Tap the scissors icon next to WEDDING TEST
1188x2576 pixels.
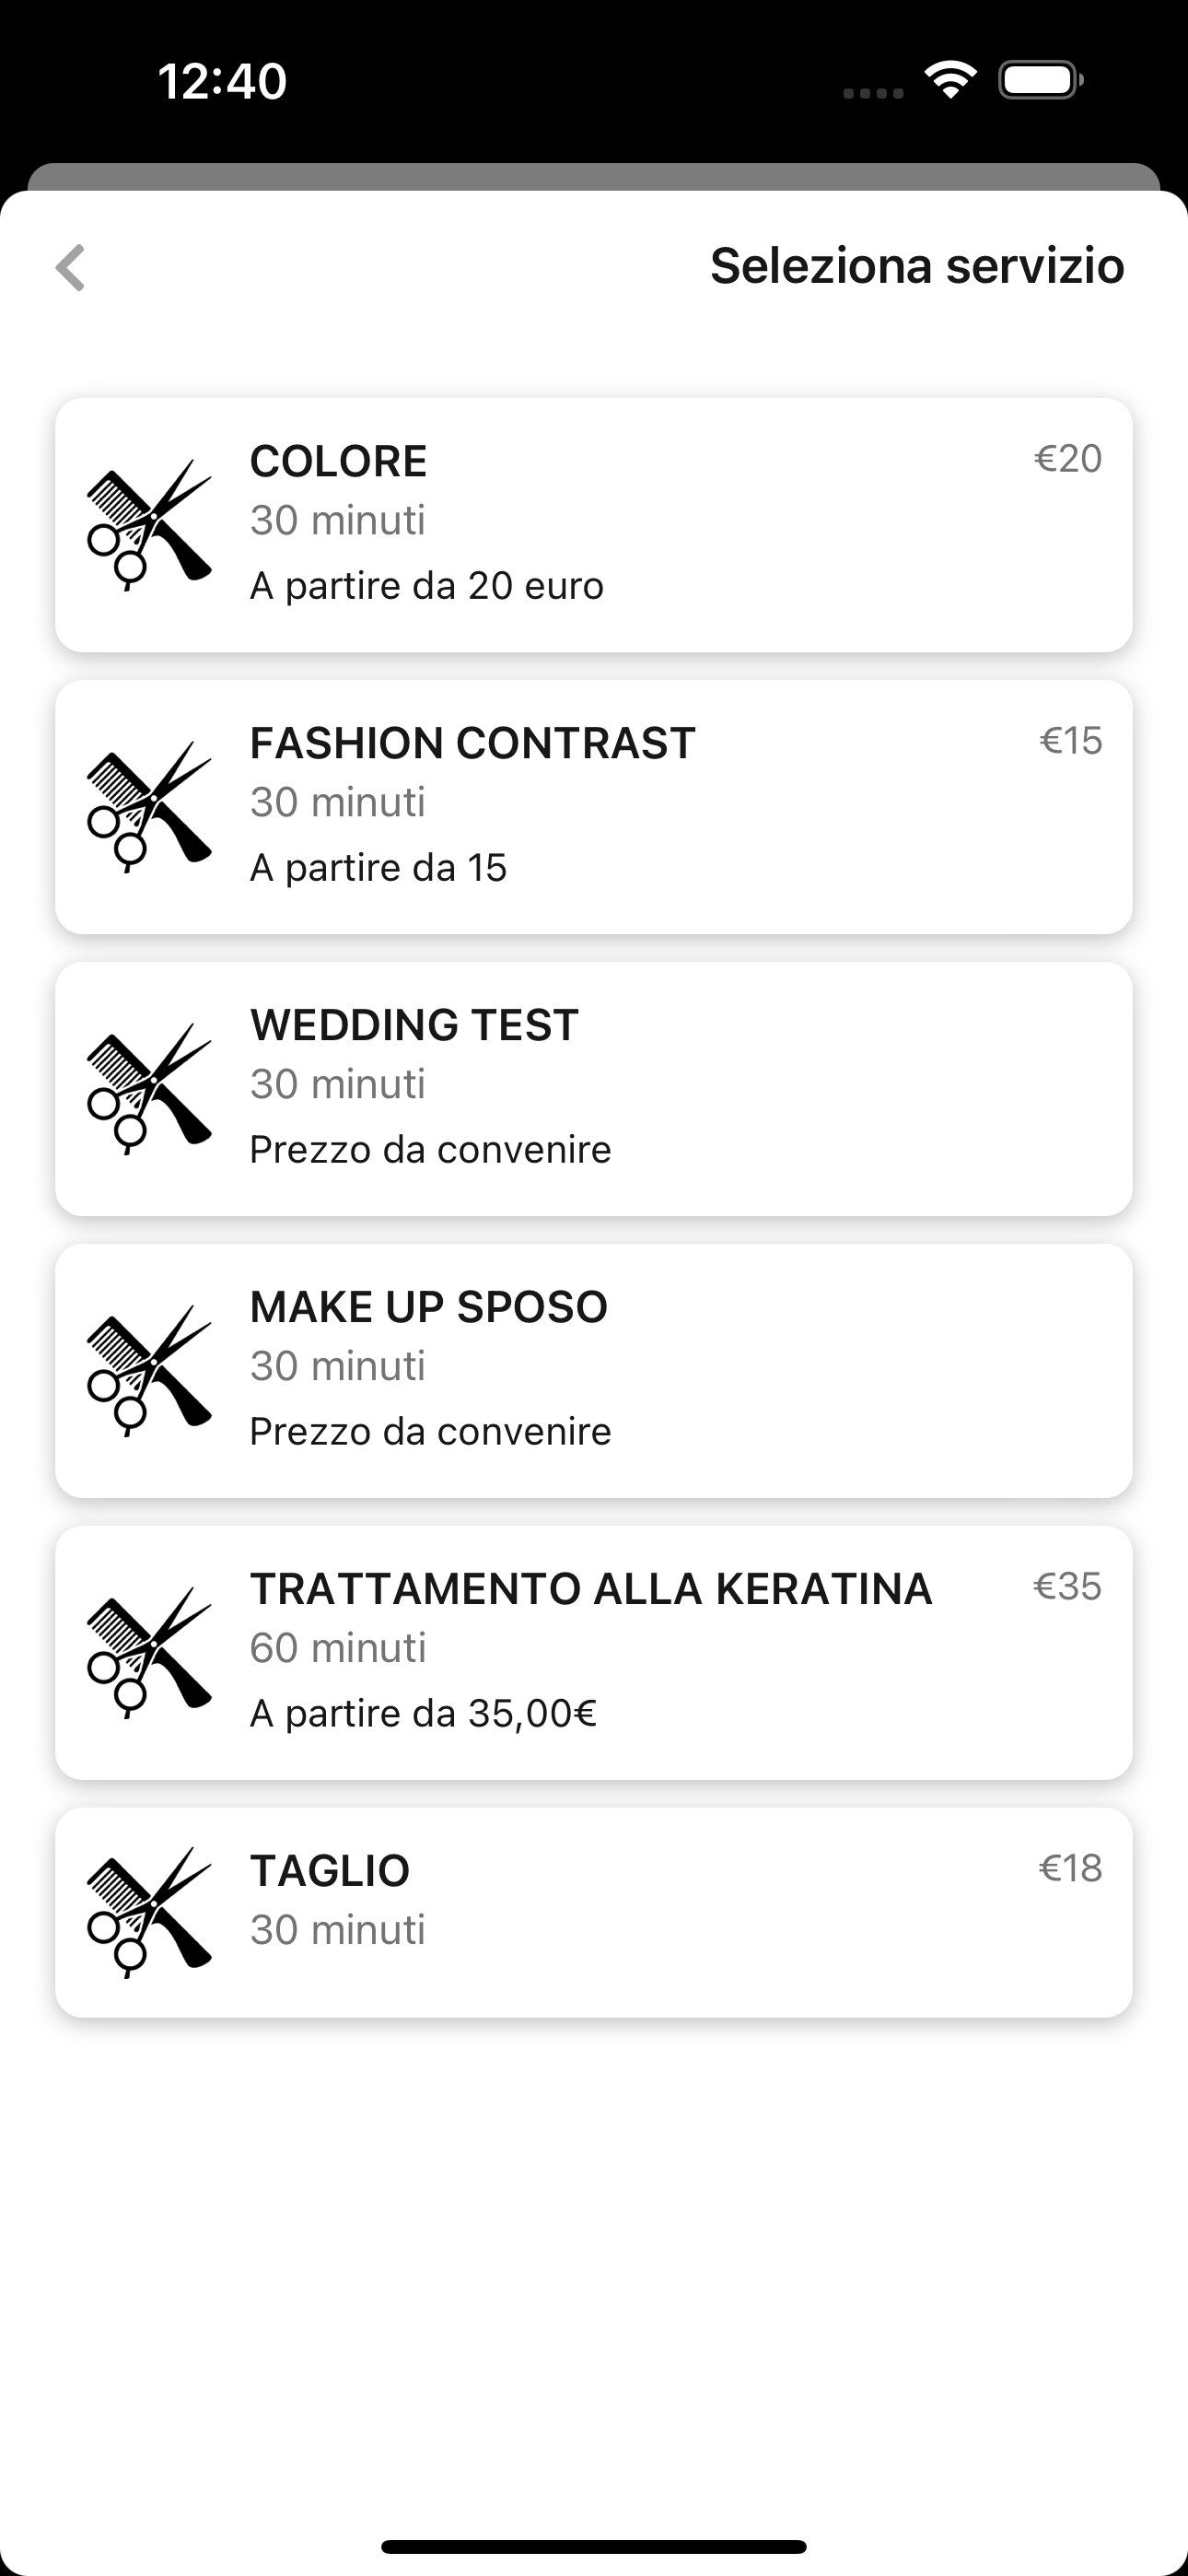[149, 1089]
